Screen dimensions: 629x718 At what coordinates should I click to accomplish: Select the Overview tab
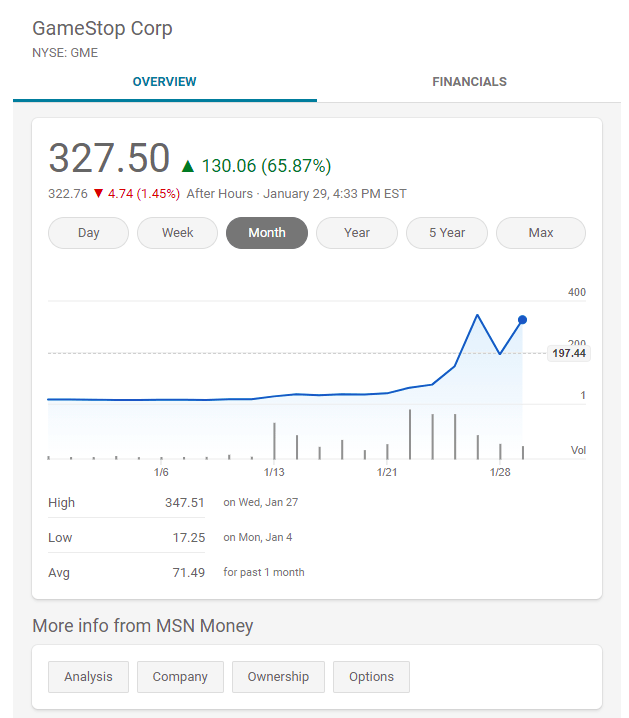[165, 82]
